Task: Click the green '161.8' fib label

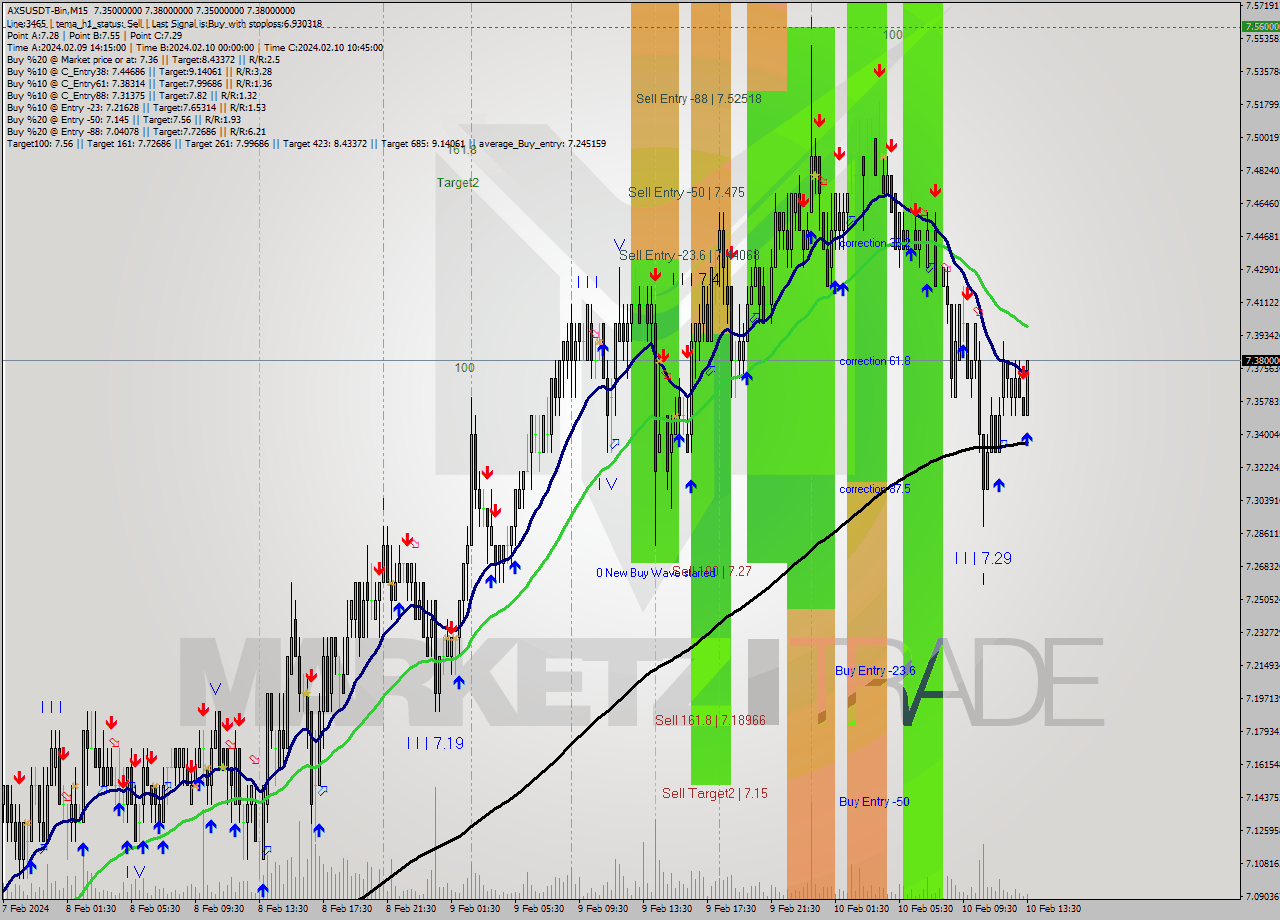Action: click(461, 150)
